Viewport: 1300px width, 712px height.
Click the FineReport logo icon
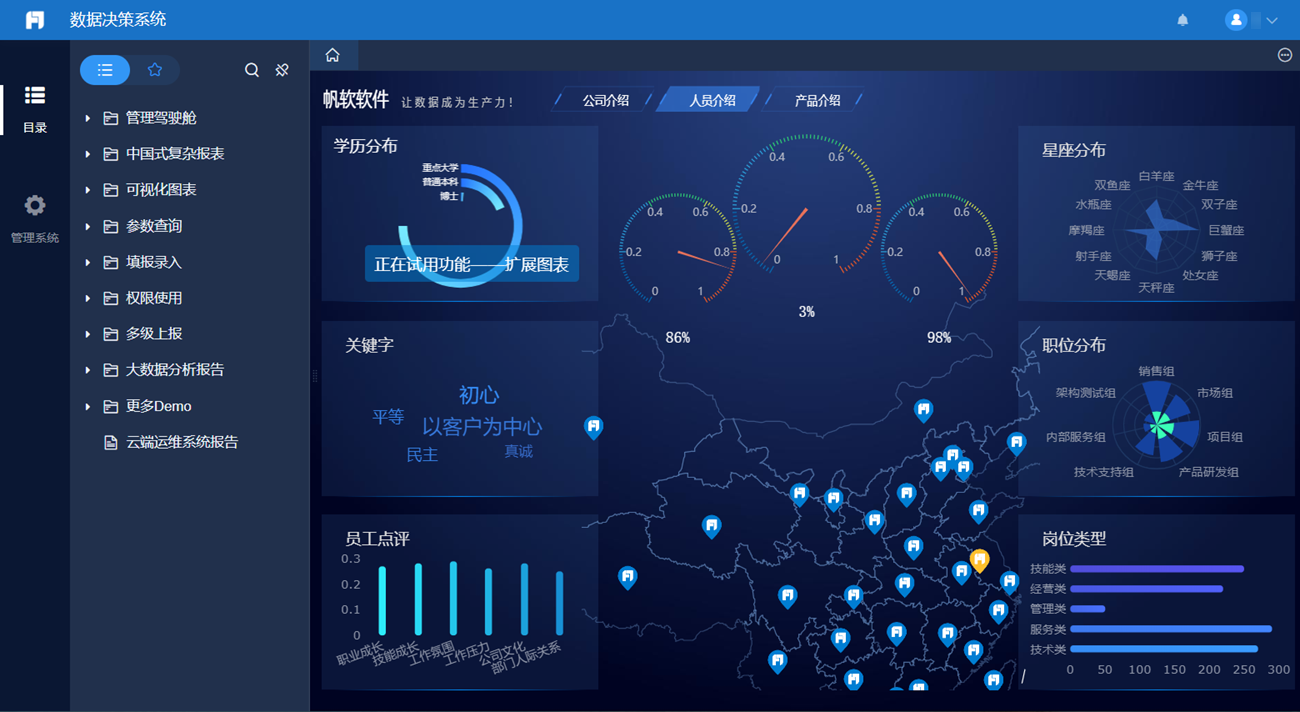click(35, 20)
